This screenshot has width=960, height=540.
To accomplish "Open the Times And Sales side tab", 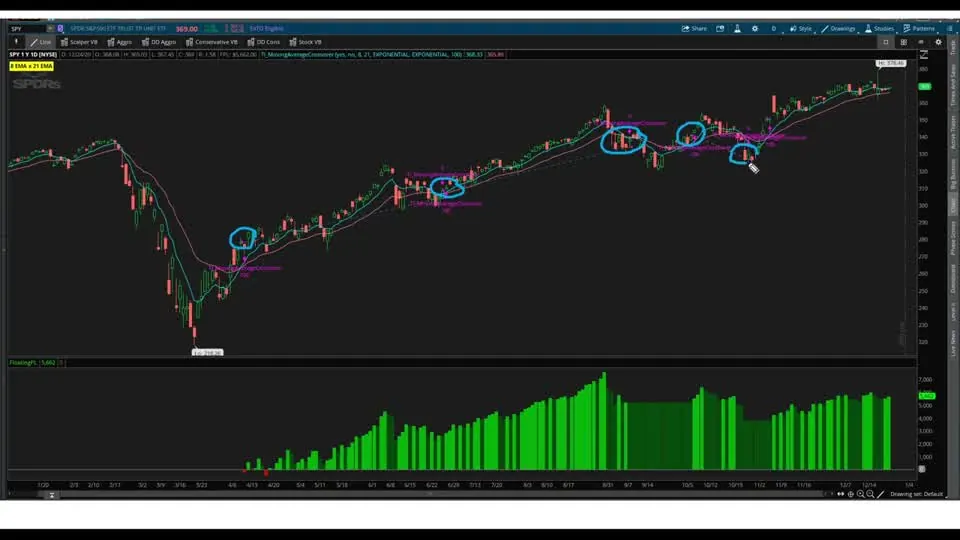I will [x=953, y=86].
